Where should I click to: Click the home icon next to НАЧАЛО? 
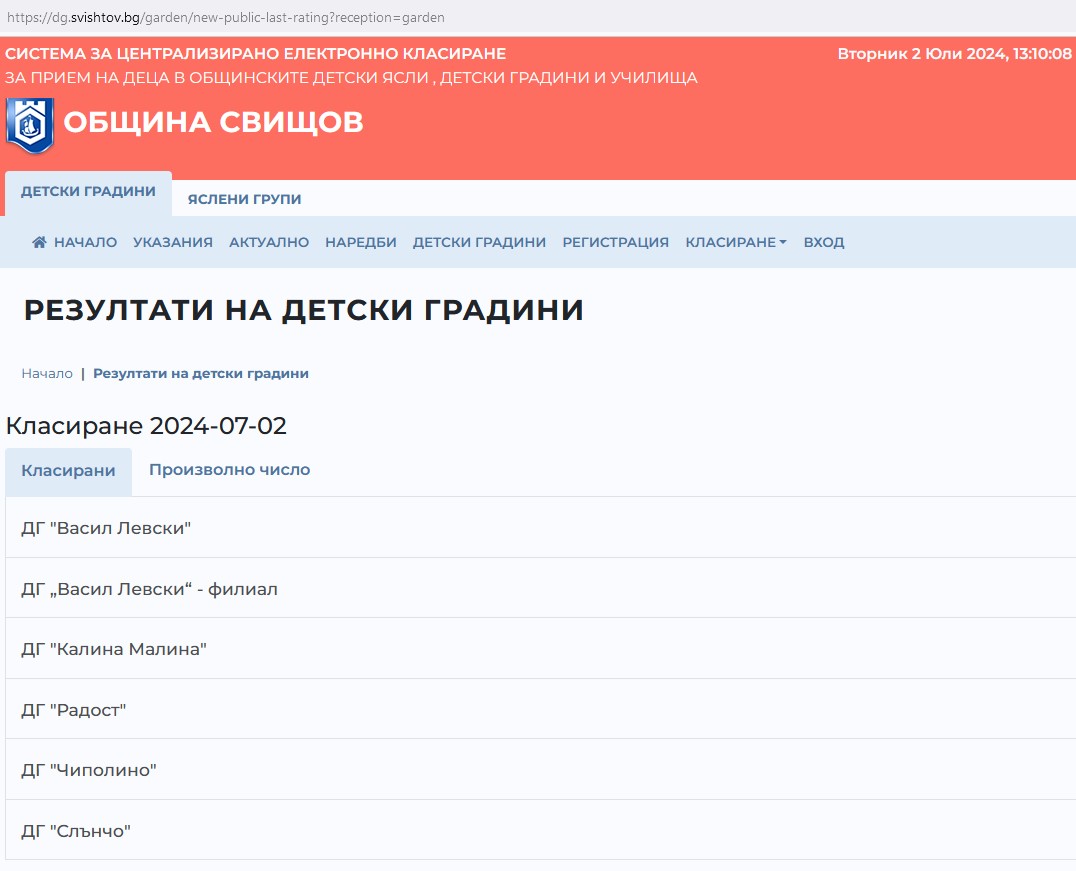coord(40,242)
